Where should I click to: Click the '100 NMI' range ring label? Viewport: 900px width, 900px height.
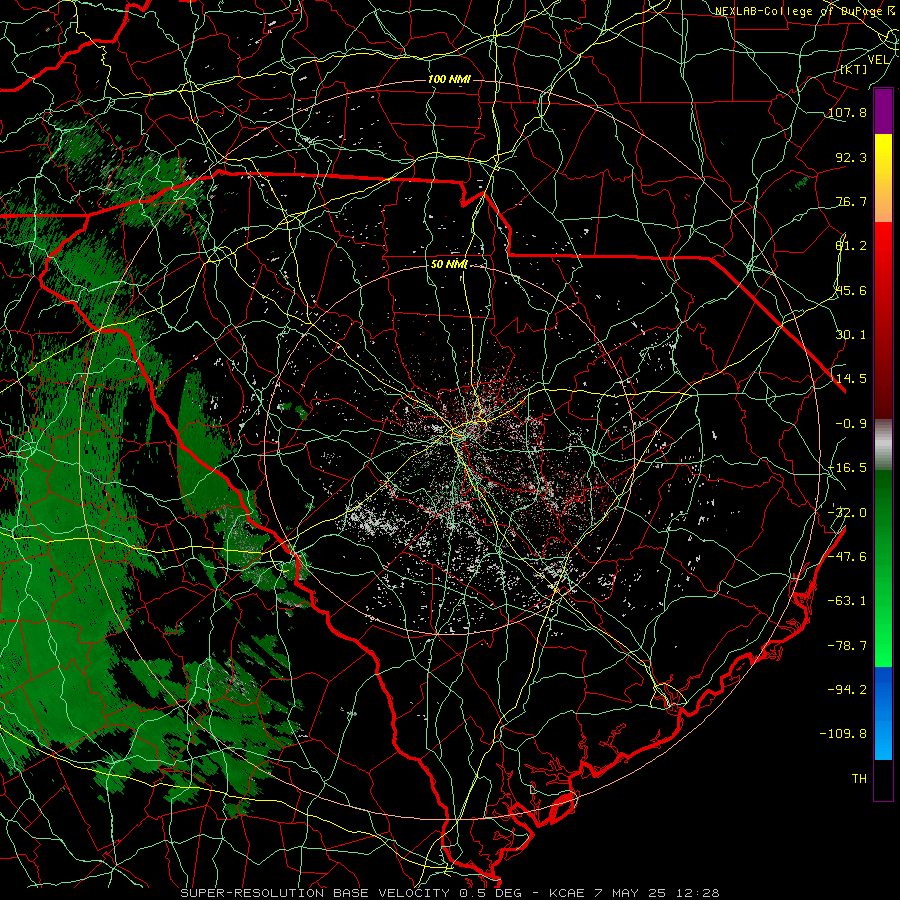click(449, 79)
